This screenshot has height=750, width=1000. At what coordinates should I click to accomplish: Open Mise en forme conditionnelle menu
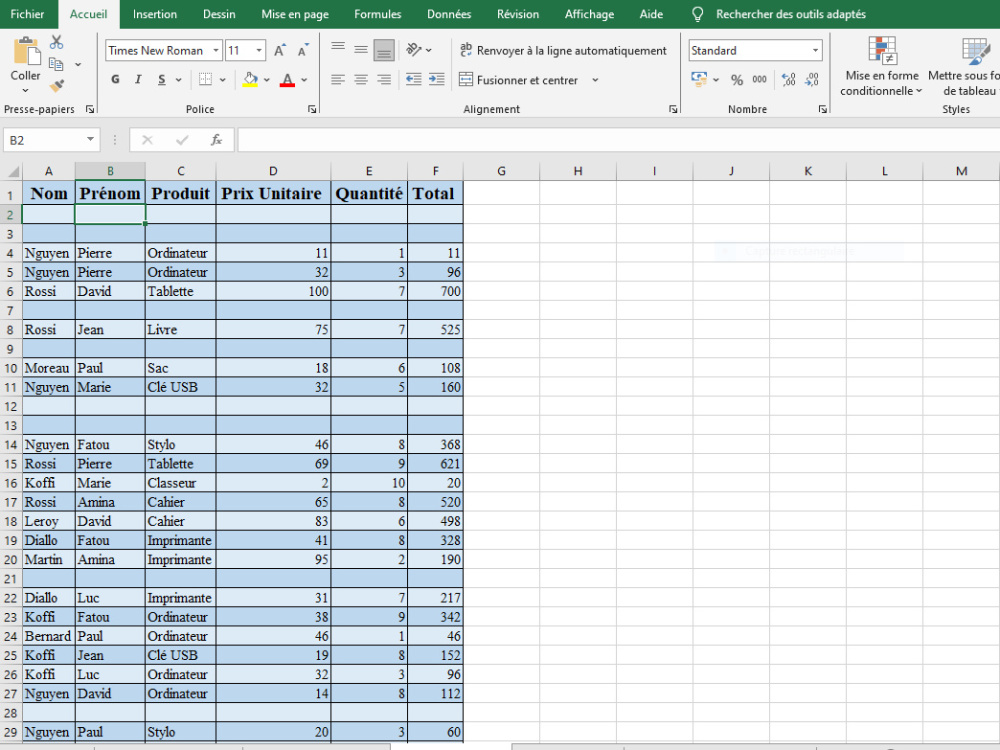tap(882, 66)
